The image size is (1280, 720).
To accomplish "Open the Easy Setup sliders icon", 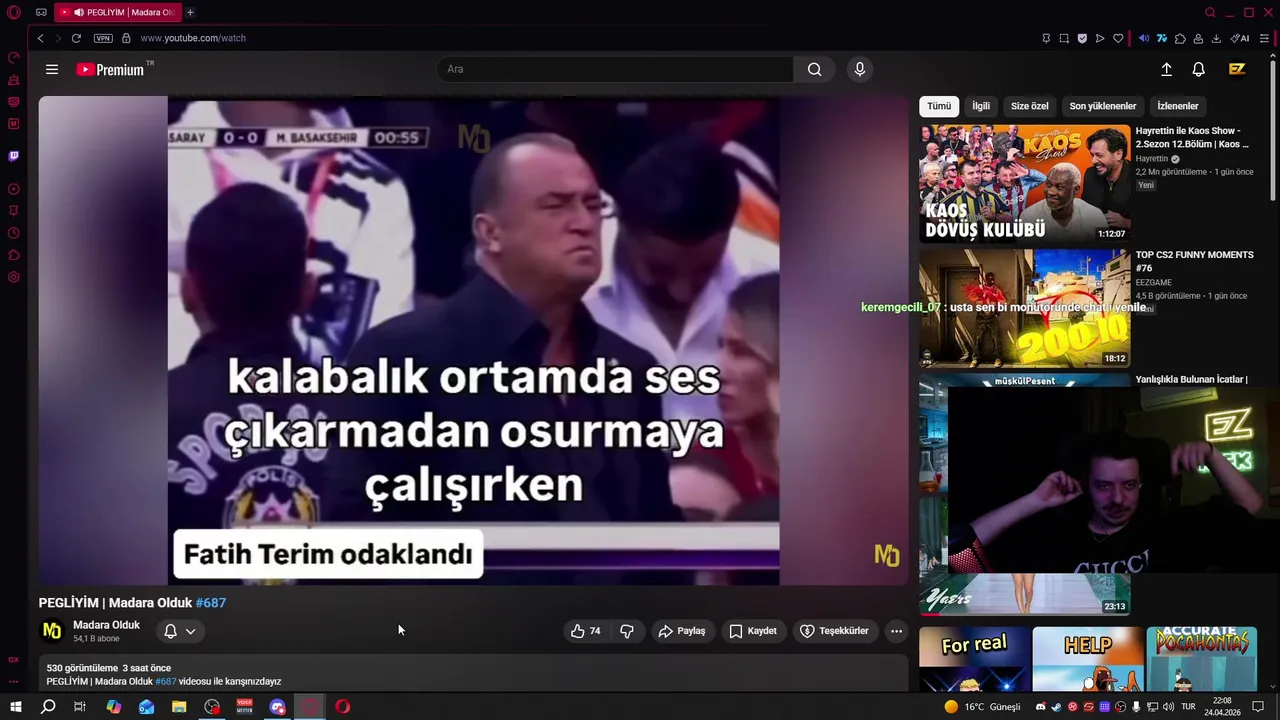I will [1265, 38].
